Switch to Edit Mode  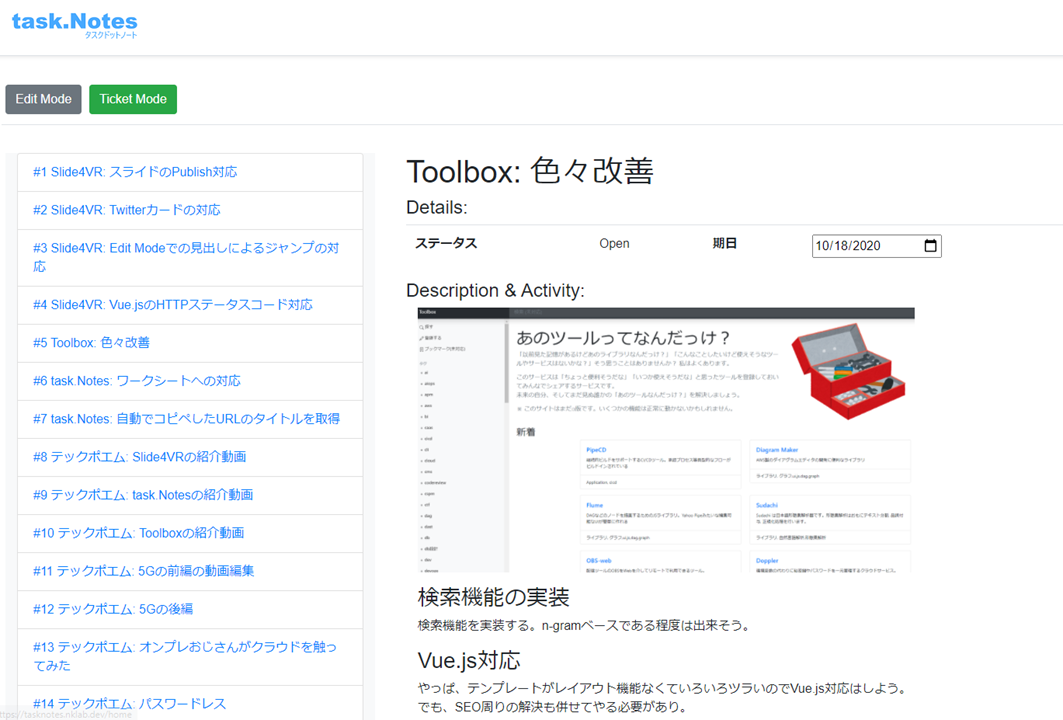tap(43, 99)
